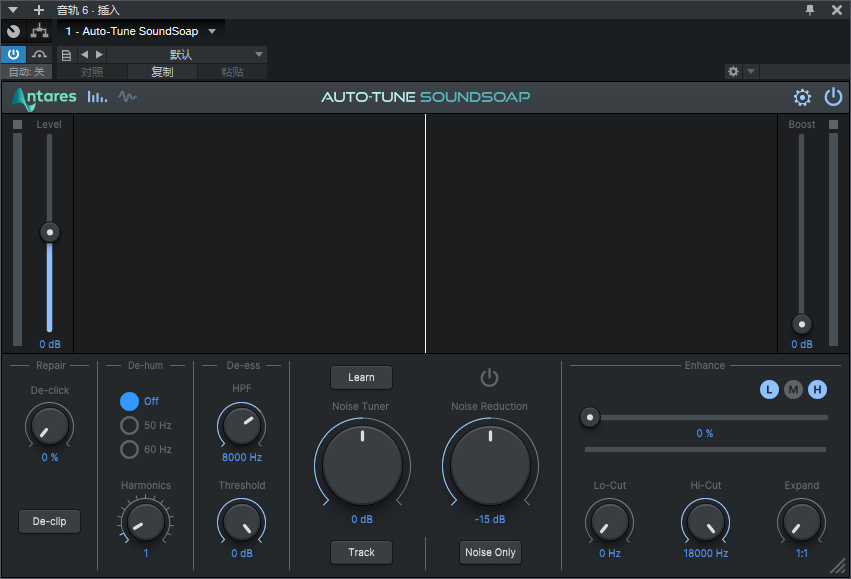Click the Noise Reduction knob

(x=490, y=465)
